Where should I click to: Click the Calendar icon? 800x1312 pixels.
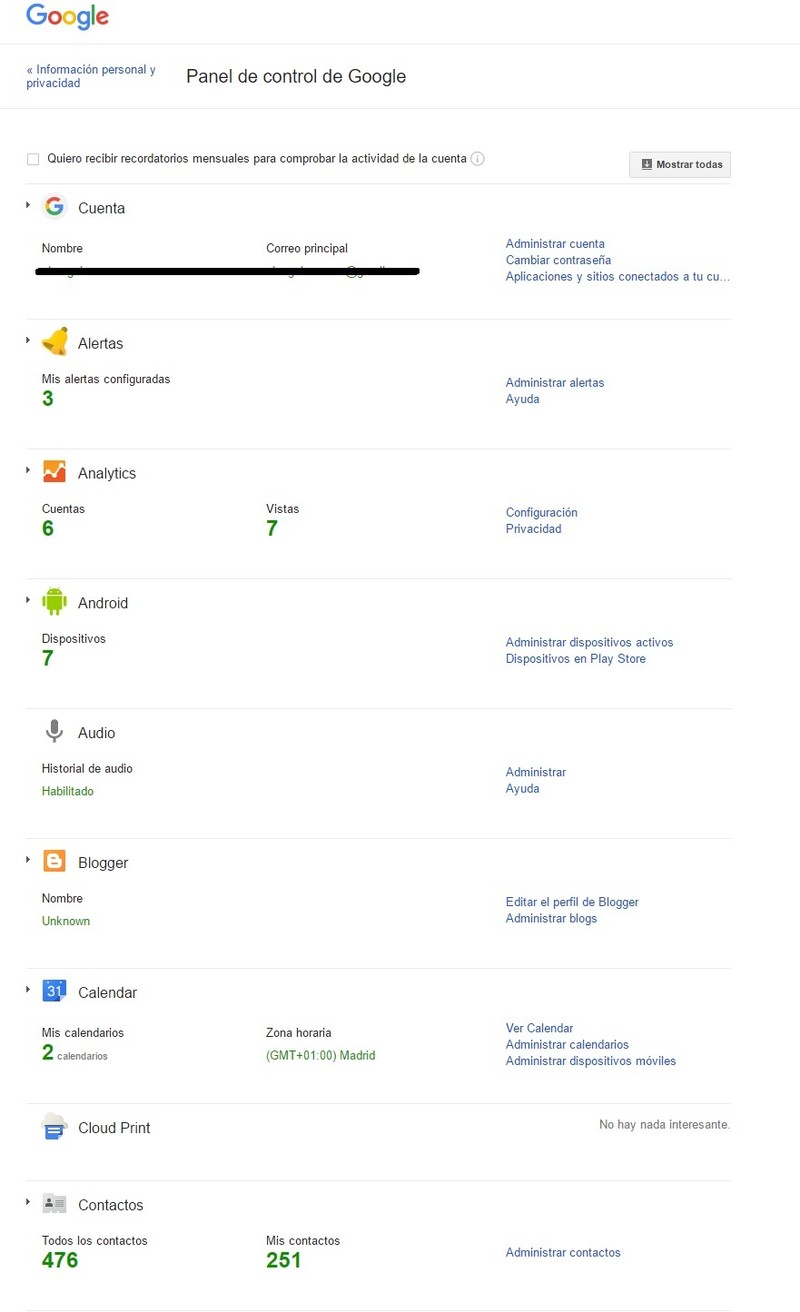[x=55, y=992]
